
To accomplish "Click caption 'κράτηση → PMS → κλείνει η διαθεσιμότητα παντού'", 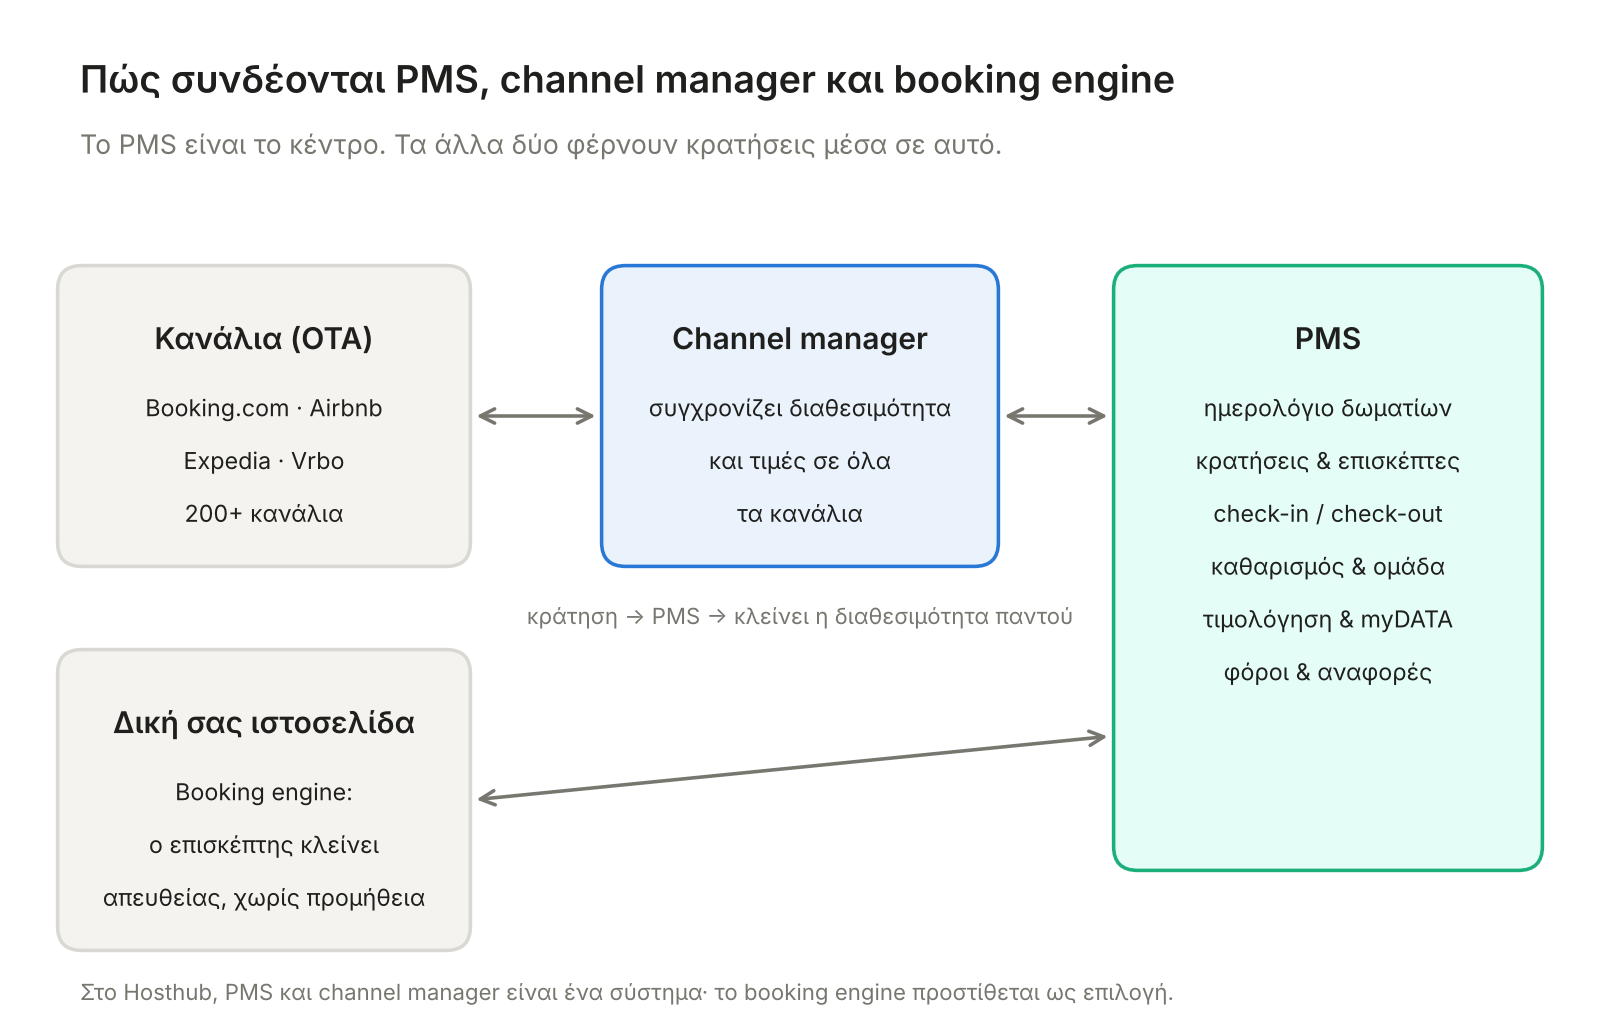I will [x=800, y=617].
